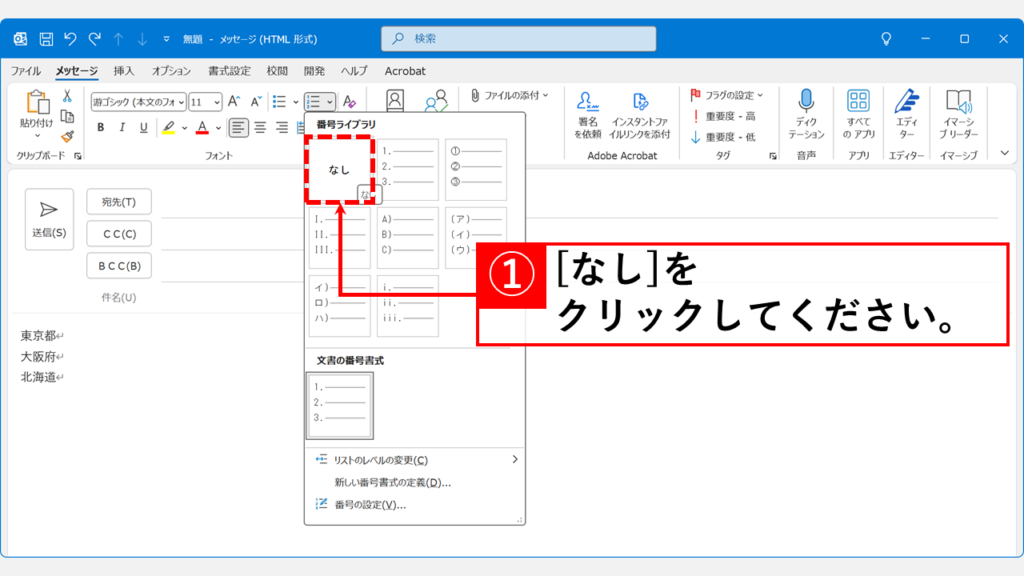
Task: Go to next item arrow
Action: click(142, 39)
